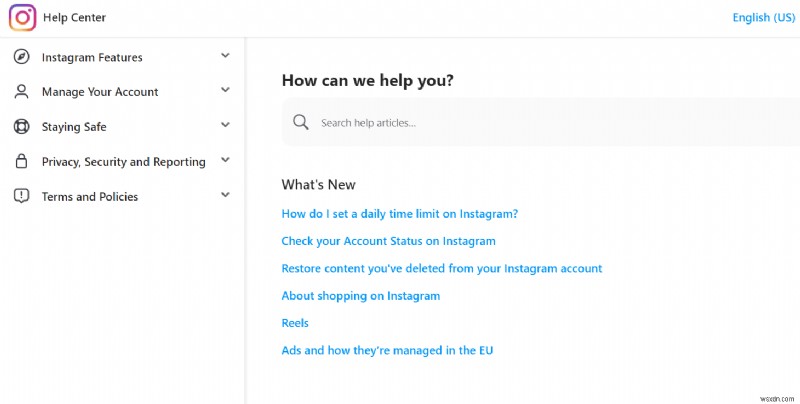
Task: Expand the Manage Your Account chevron
Action: tap(225, 90)
